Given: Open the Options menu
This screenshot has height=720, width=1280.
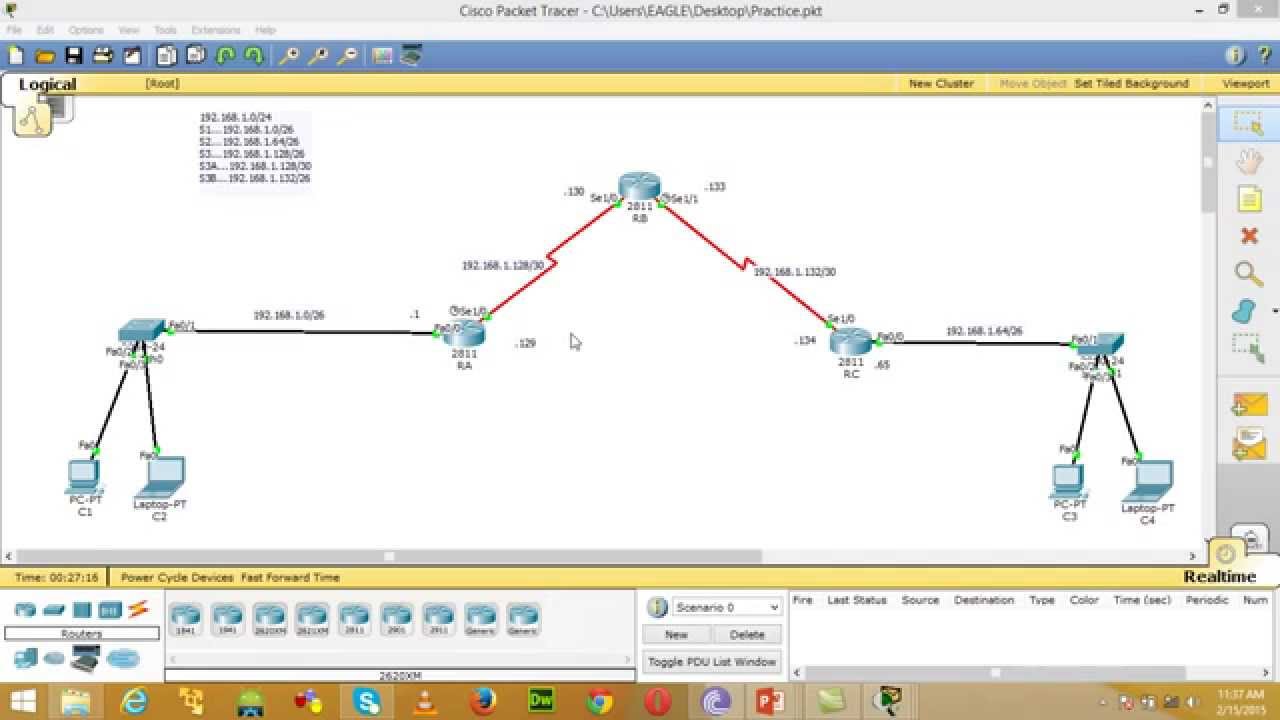Looking at the screenshot, I should tap(86, 30).
